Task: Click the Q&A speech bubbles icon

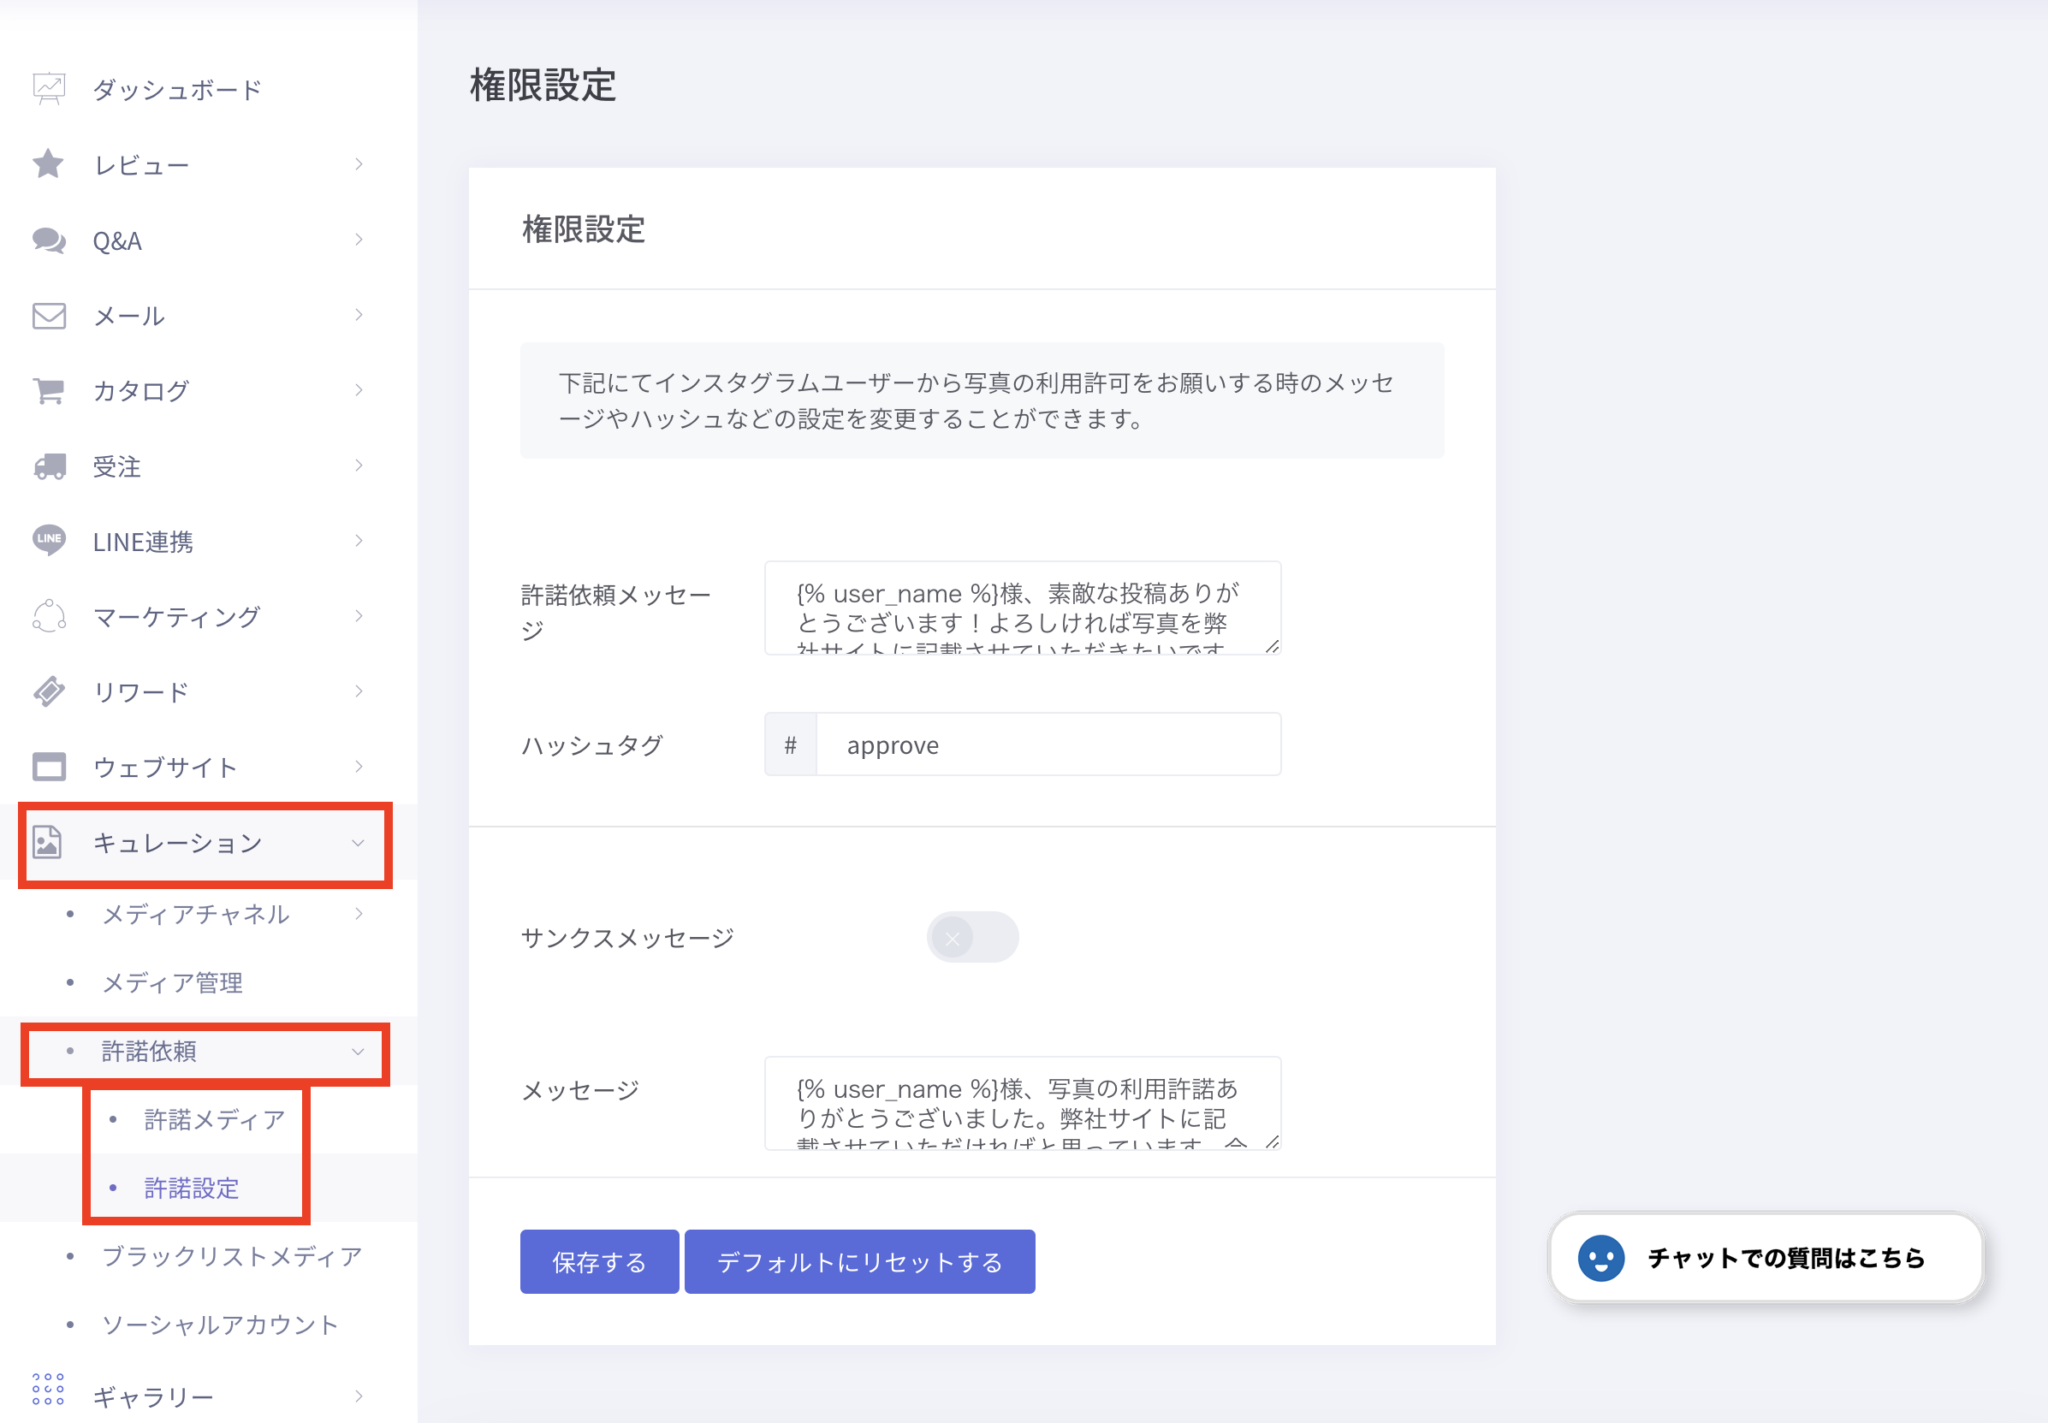Action: coord(48,240)
